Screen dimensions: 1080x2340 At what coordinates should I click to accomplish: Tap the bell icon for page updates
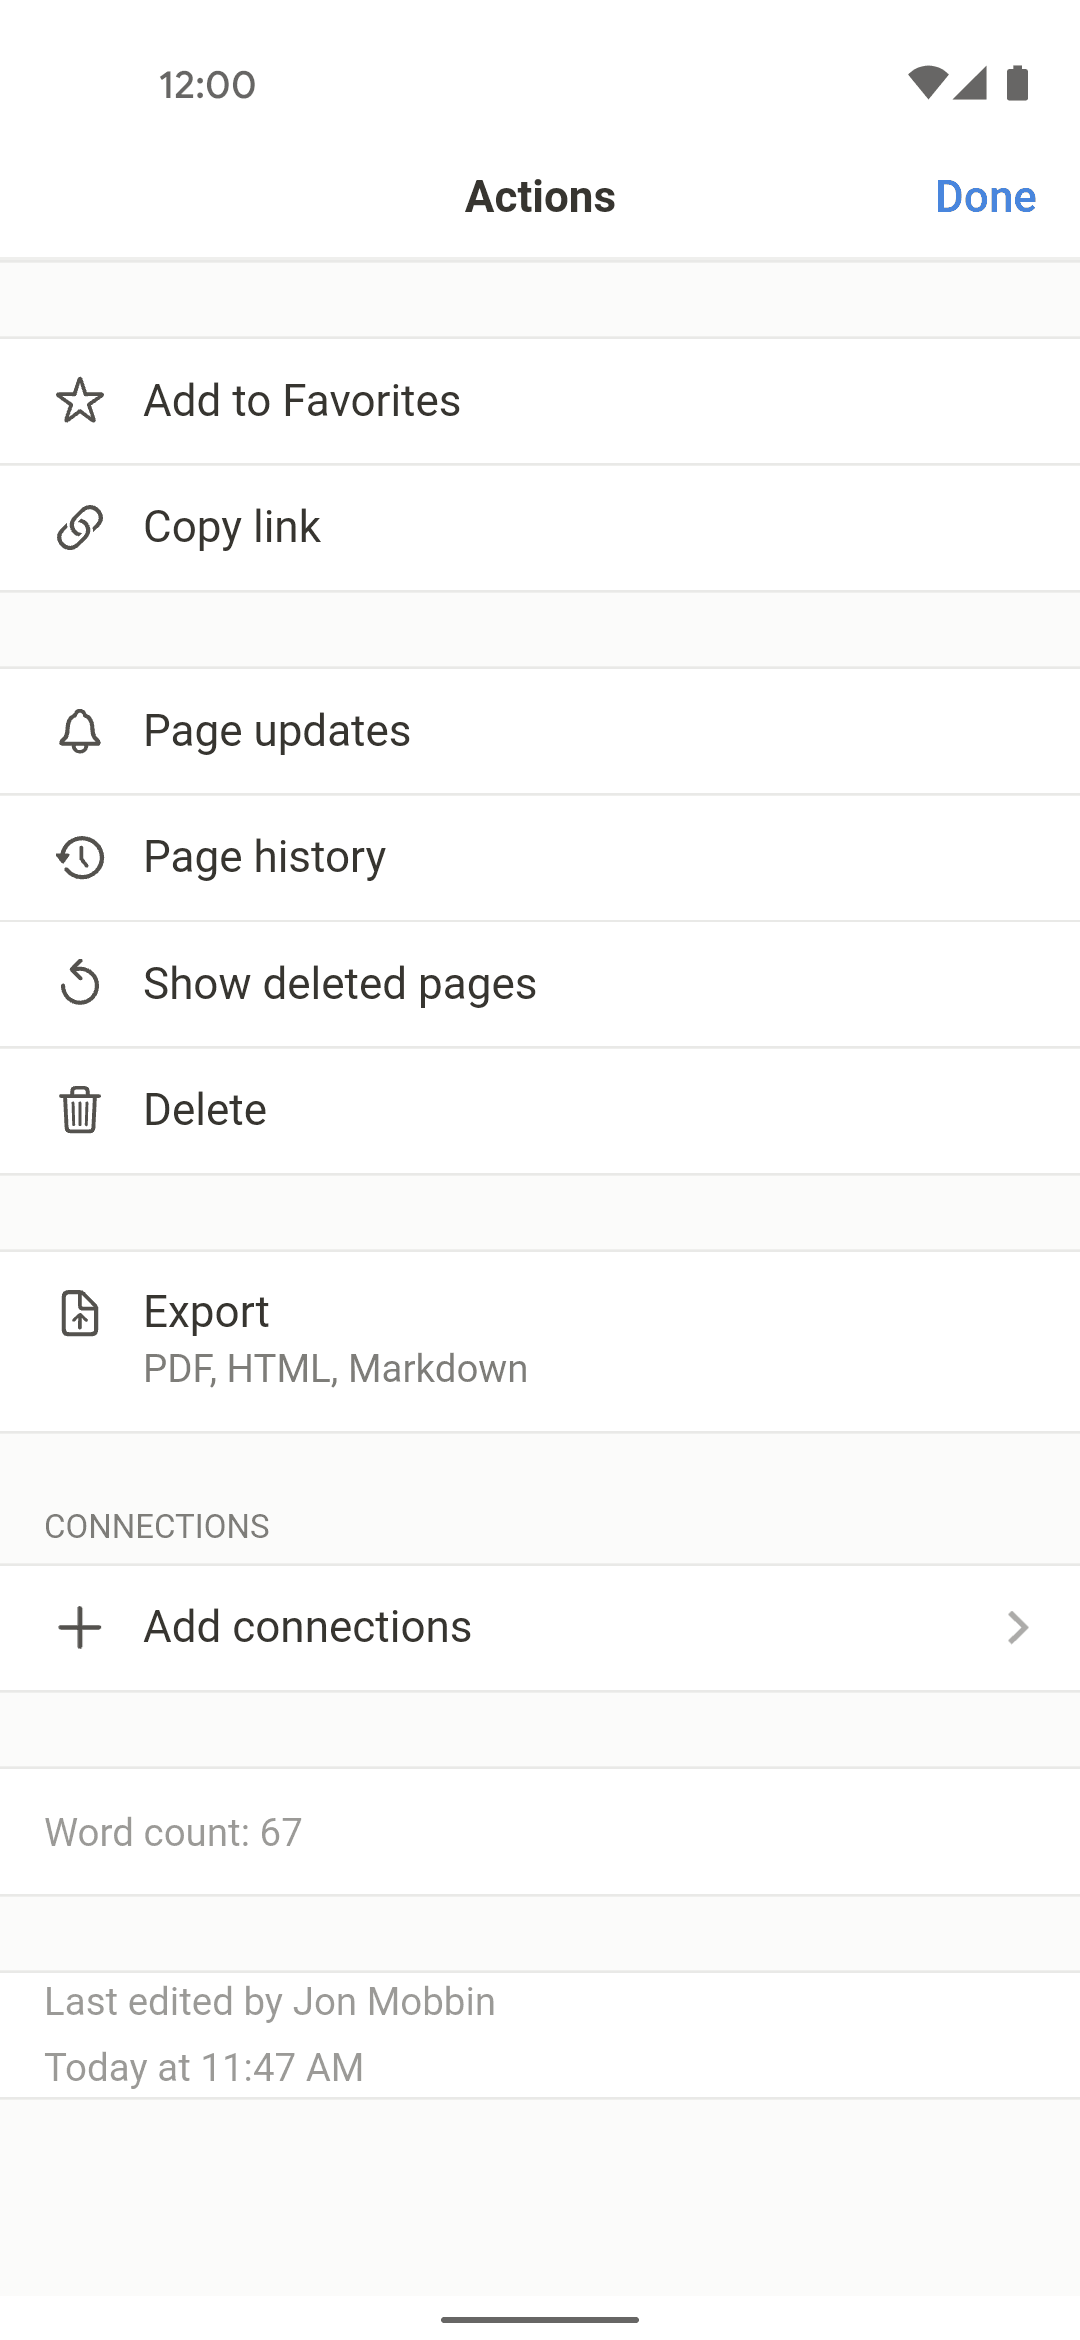click(x=80, y=731)
